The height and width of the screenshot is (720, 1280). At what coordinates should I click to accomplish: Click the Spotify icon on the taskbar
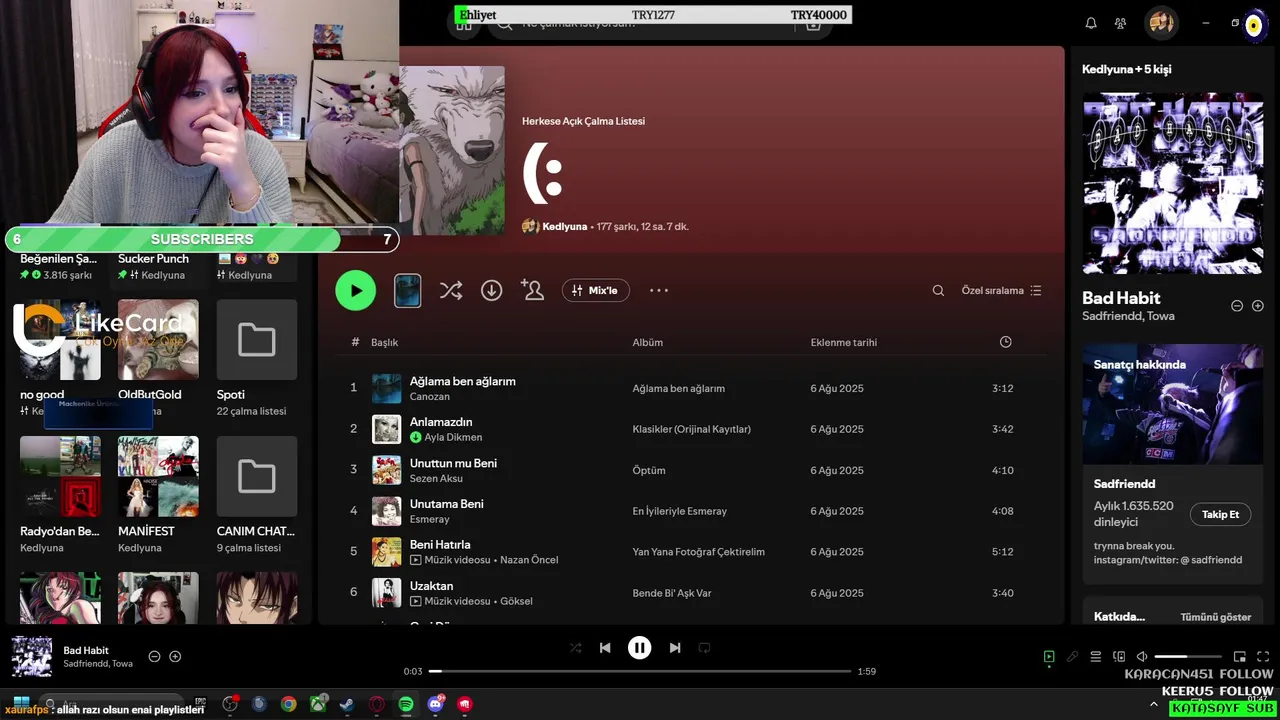(x=406, y=704)
